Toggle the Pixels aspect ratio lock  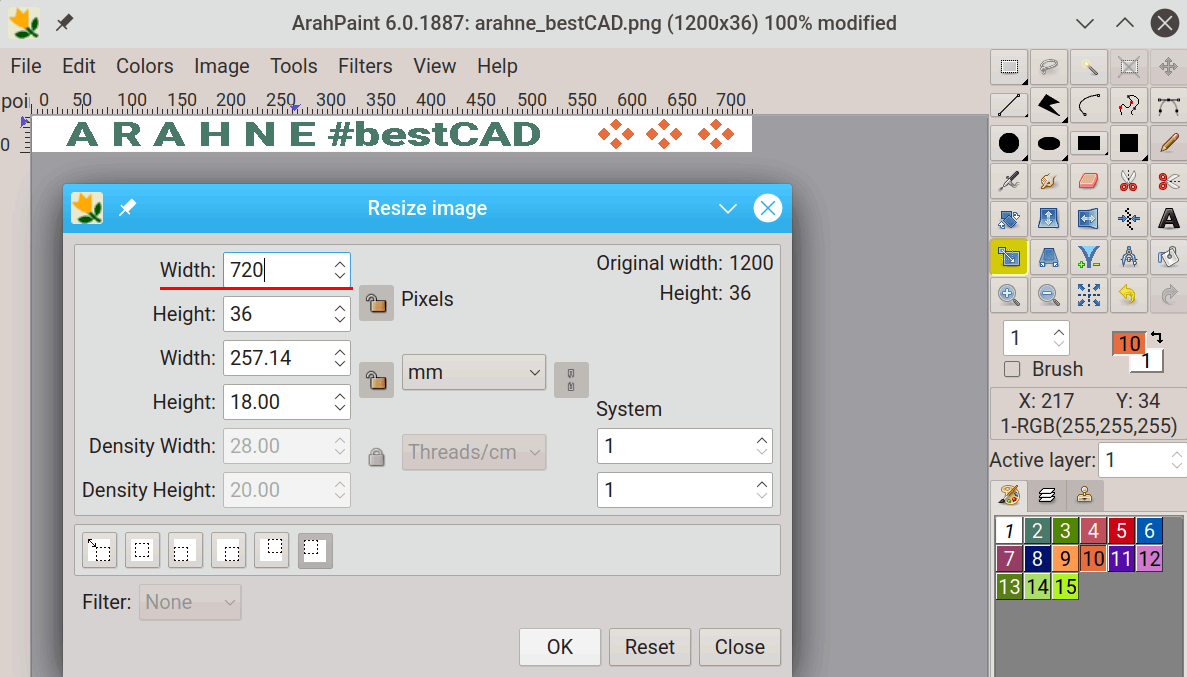click(376, 303)
